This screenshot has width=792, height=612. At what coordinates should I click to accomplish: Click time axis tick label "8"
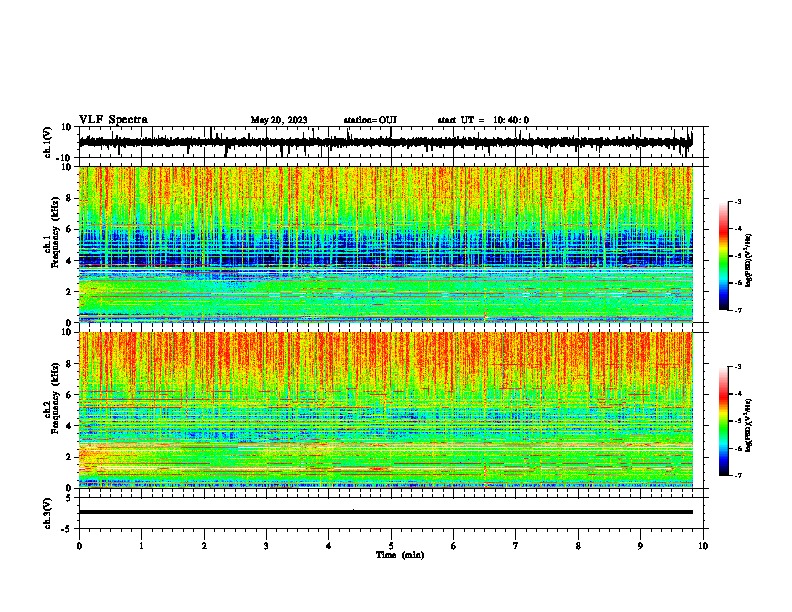pos(578,546)
